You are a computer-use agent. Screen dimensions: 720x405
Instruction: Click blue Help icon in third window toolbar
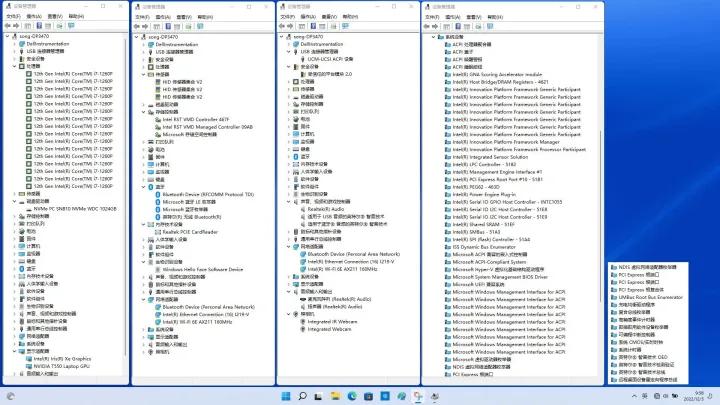313,26
